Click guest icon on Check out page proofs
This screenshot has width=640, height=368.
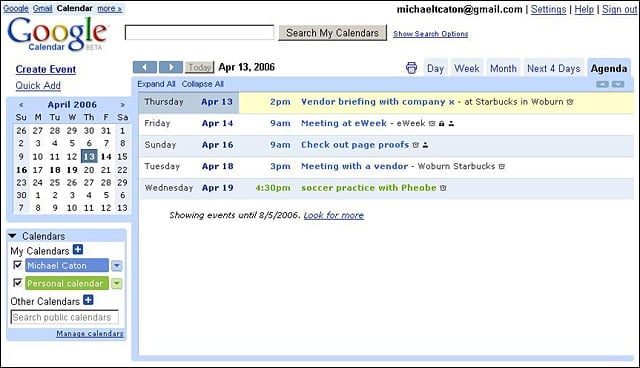[425, 145]
